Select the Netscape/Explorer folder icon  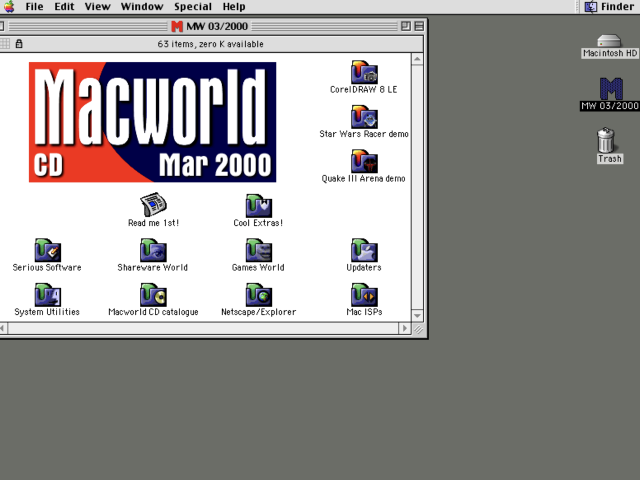pos(259,295)
